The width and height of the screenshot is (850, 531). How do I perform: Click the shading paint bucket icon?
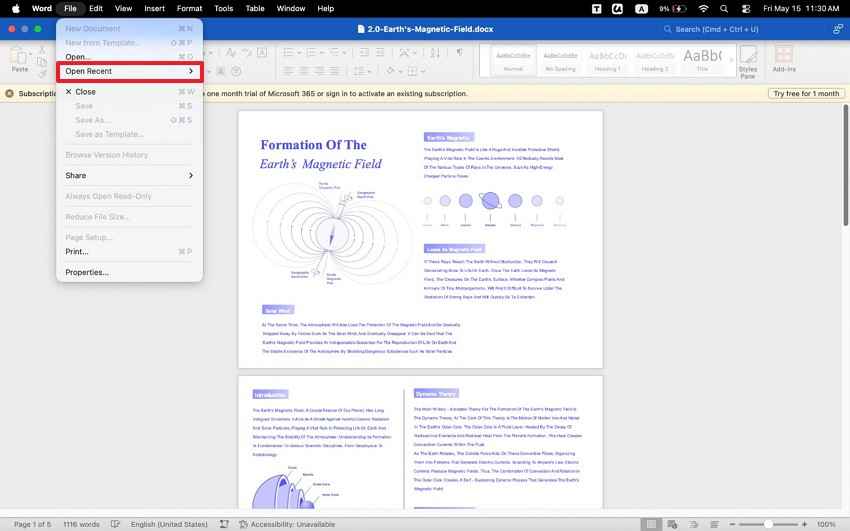391,71
